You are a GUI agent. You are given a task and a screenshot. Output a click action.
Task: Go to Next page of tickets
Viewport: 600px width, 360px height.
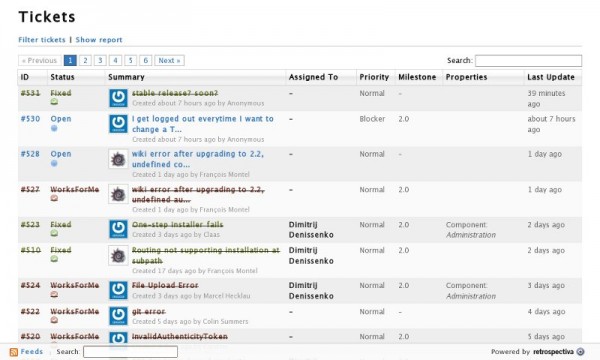(170, 60)
